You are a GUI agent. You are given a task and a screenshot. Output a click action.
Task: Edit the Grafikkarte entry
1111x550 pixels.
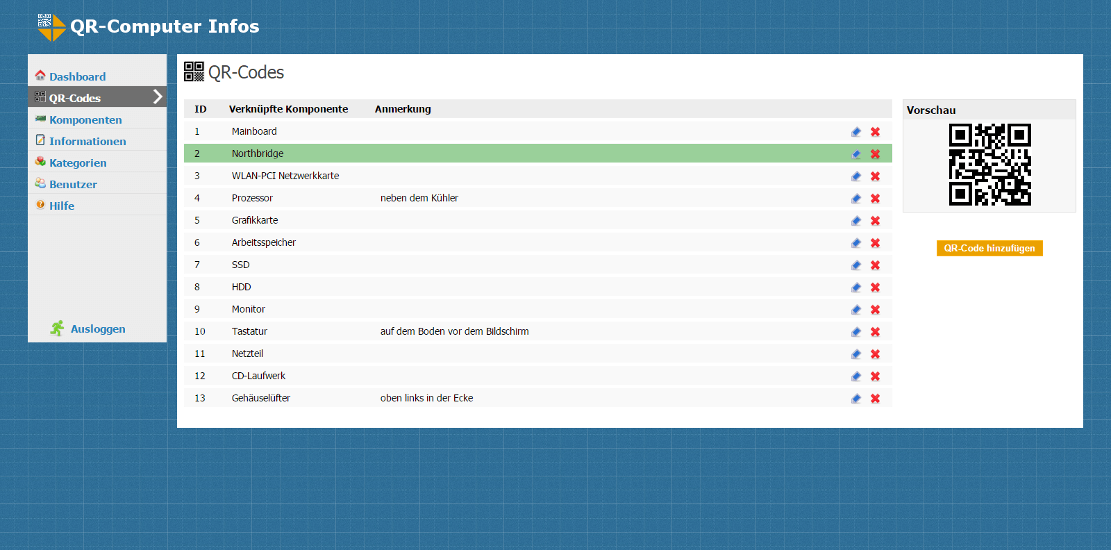[856, 220]
